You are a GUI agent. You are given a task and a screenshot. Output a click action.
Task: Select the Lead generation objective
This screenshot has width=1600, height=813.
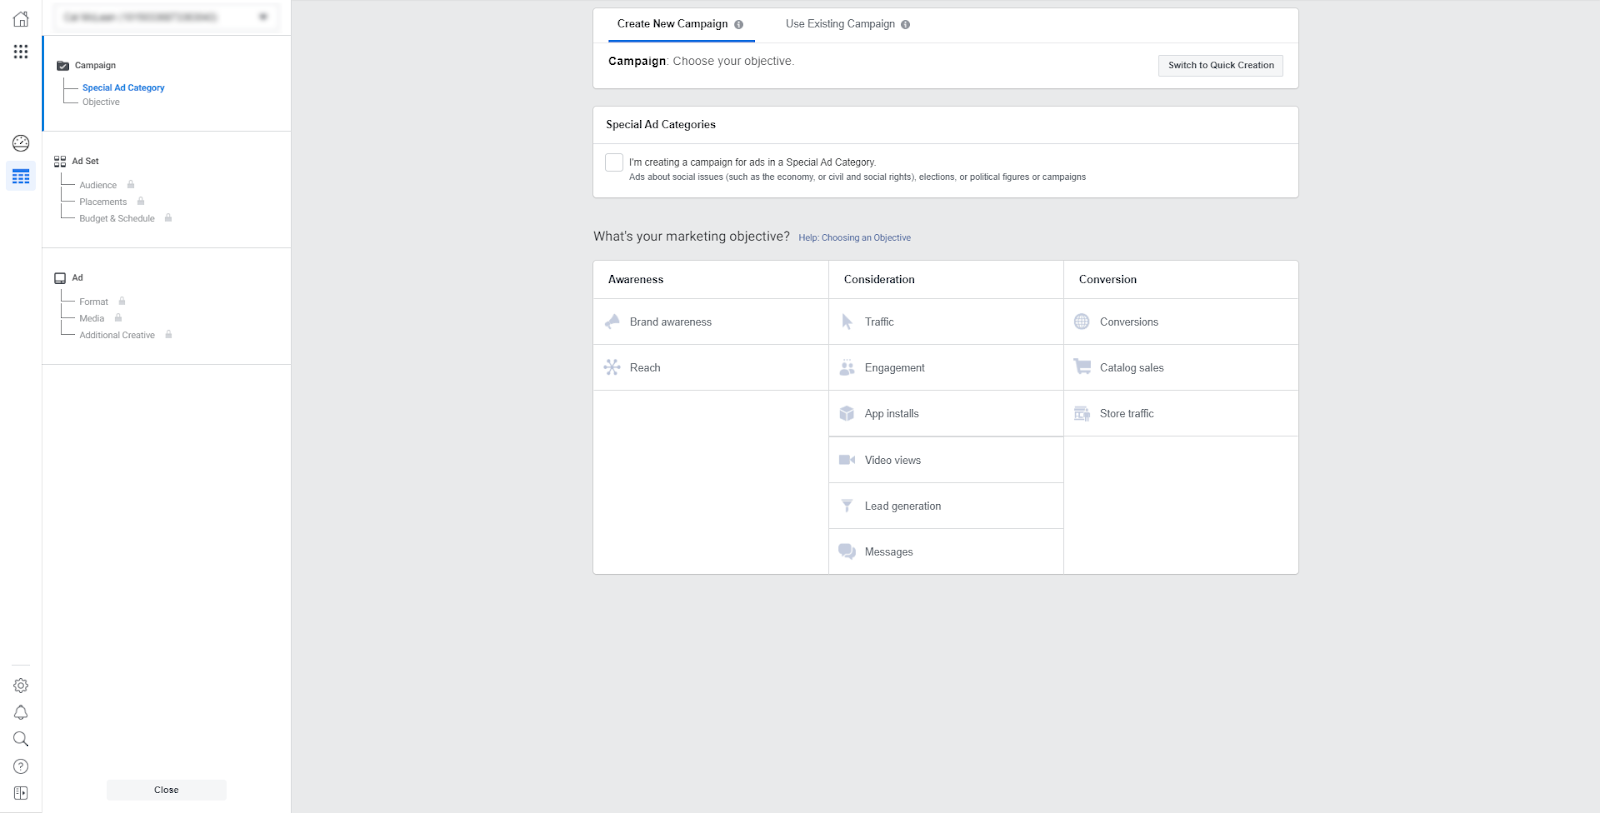[x=902, y=506]
